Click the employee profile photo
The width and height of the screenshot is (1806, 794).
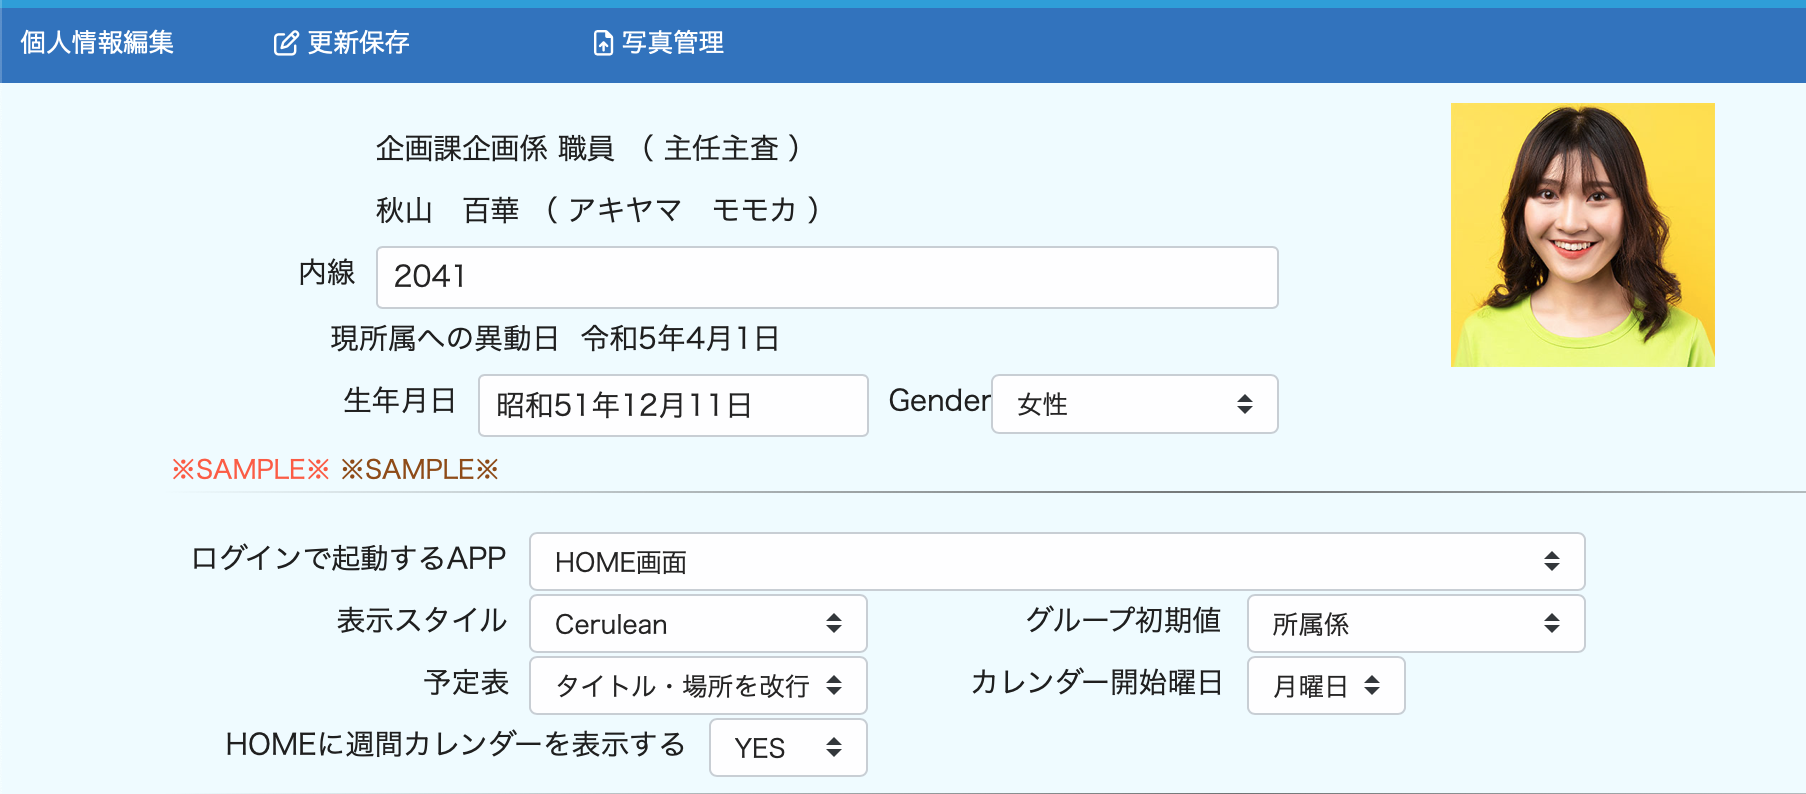pyautogui.click(x=1582, y=235)
